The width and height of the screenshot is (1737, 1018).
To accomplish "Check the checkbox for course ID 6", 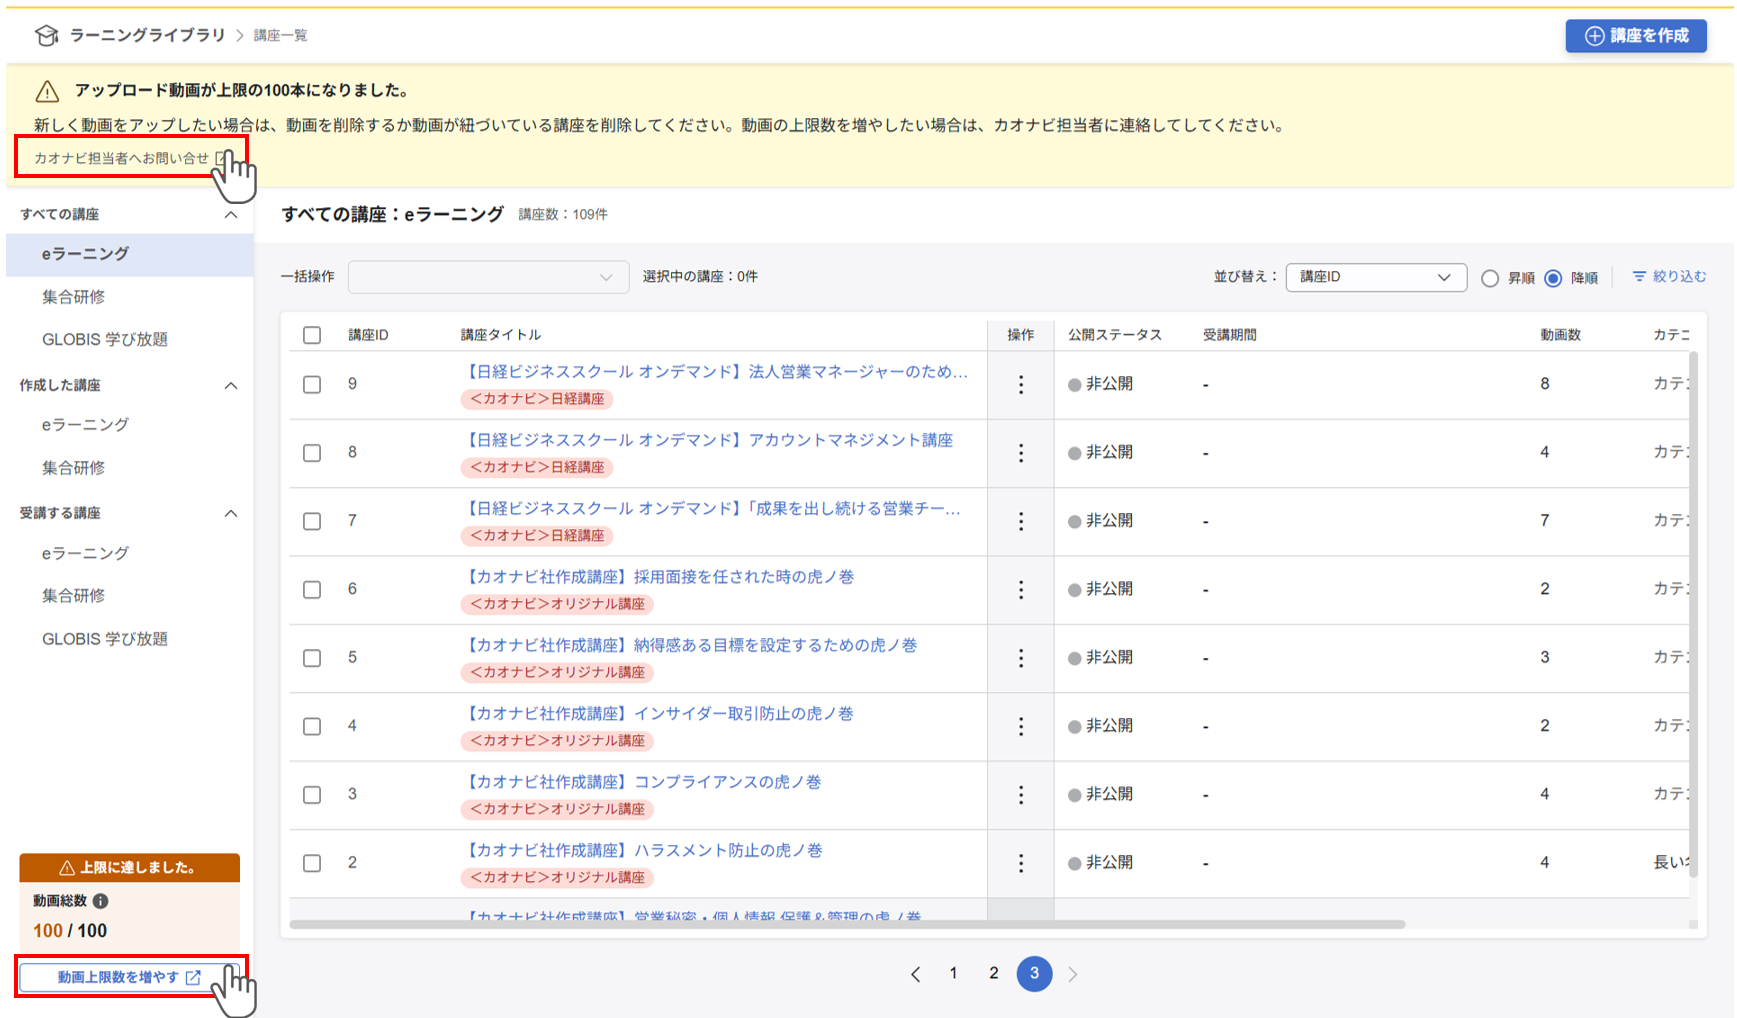I will click(311, 590).
